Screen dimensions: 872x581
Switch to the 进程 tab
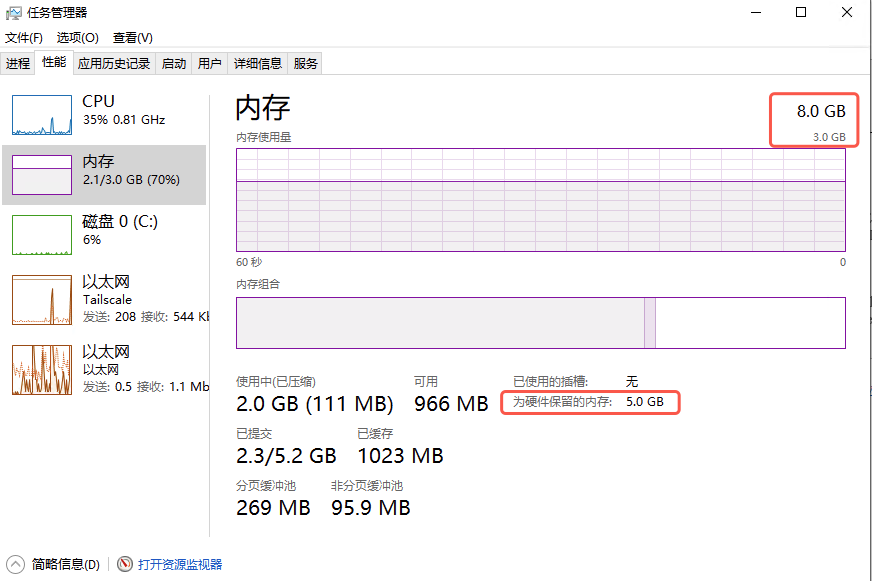point(17,64)
